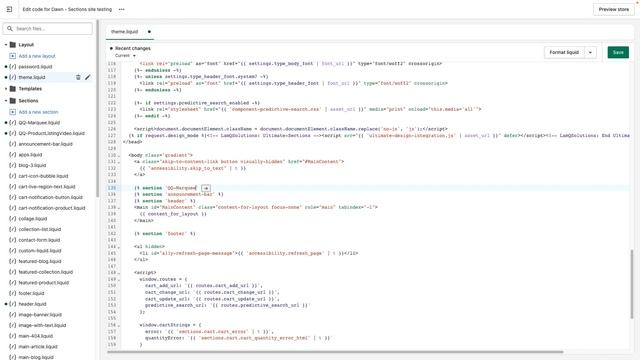Open password.liquid file
Image resolution: width=640 pixels, height=360 pixels.
click(35, 67)
